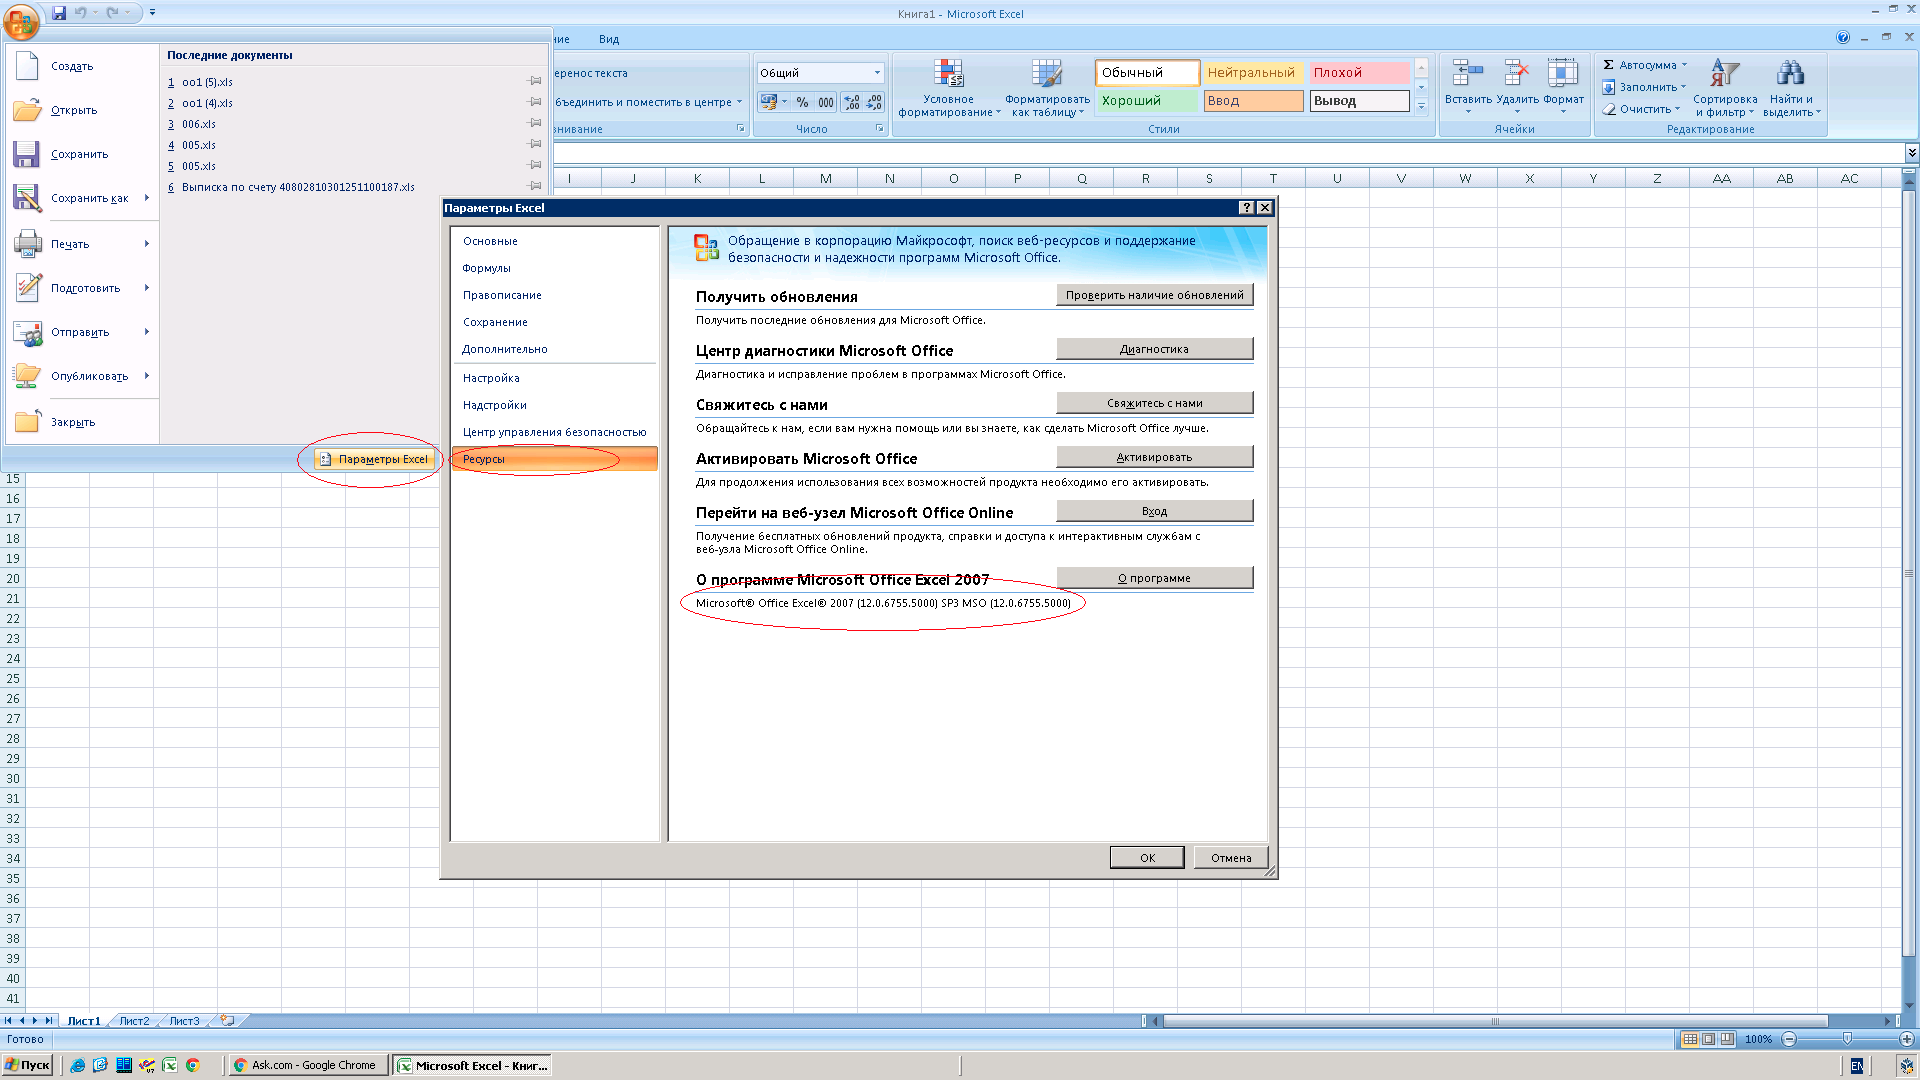The height and width of the screenshot is (1080, 1920).
Task: Switch to Normal view in status bar
Action: coord(1690,1039)
